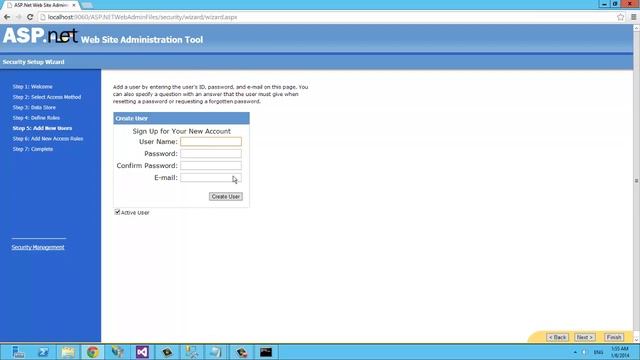
Task: Select Step 3: Data Store
Action: (x=34, y=107)
